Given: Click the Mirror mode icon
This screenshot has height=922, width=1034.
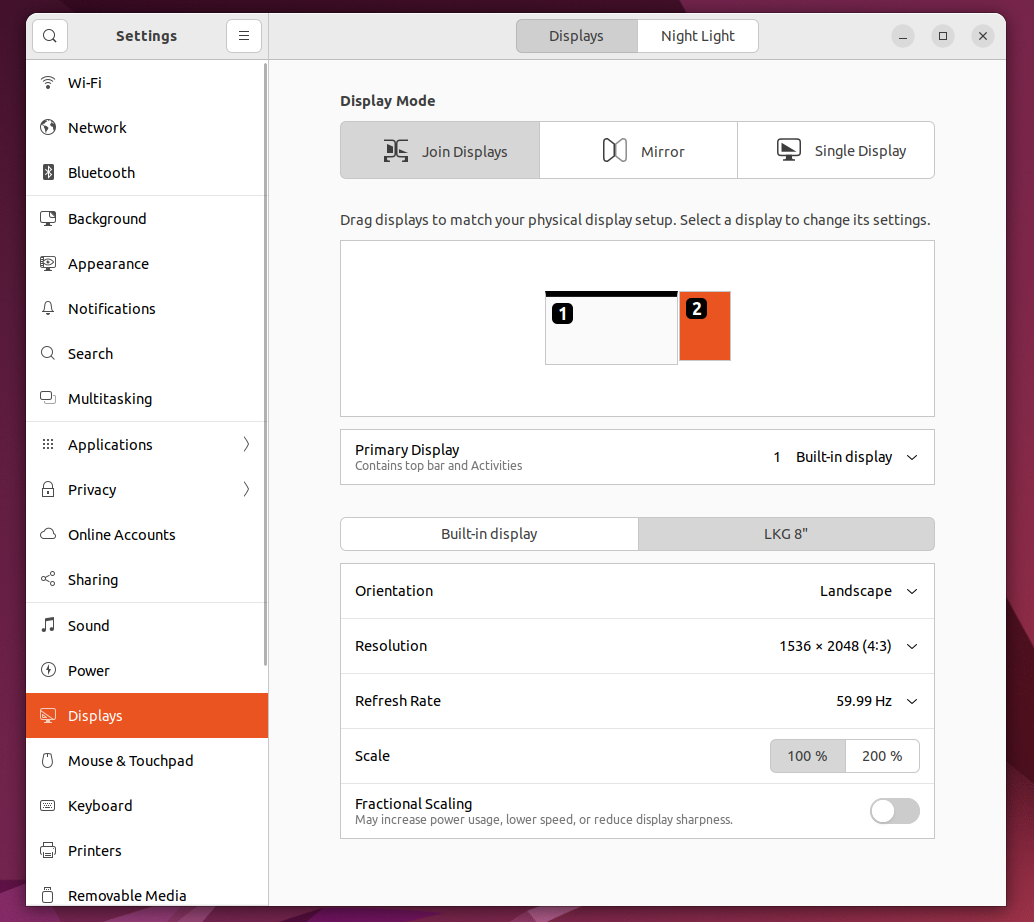Looking at the screenshot, I should tap(615, 150).
